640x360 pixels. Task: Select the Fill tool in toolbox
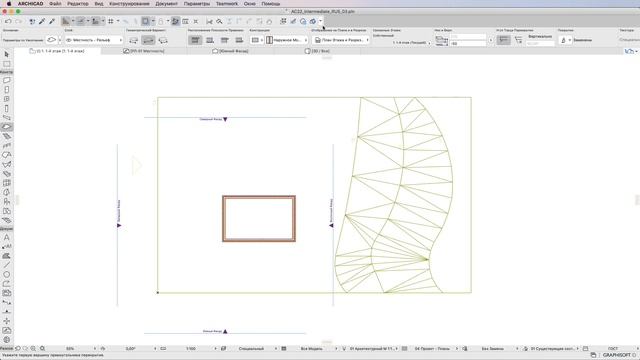7,256
